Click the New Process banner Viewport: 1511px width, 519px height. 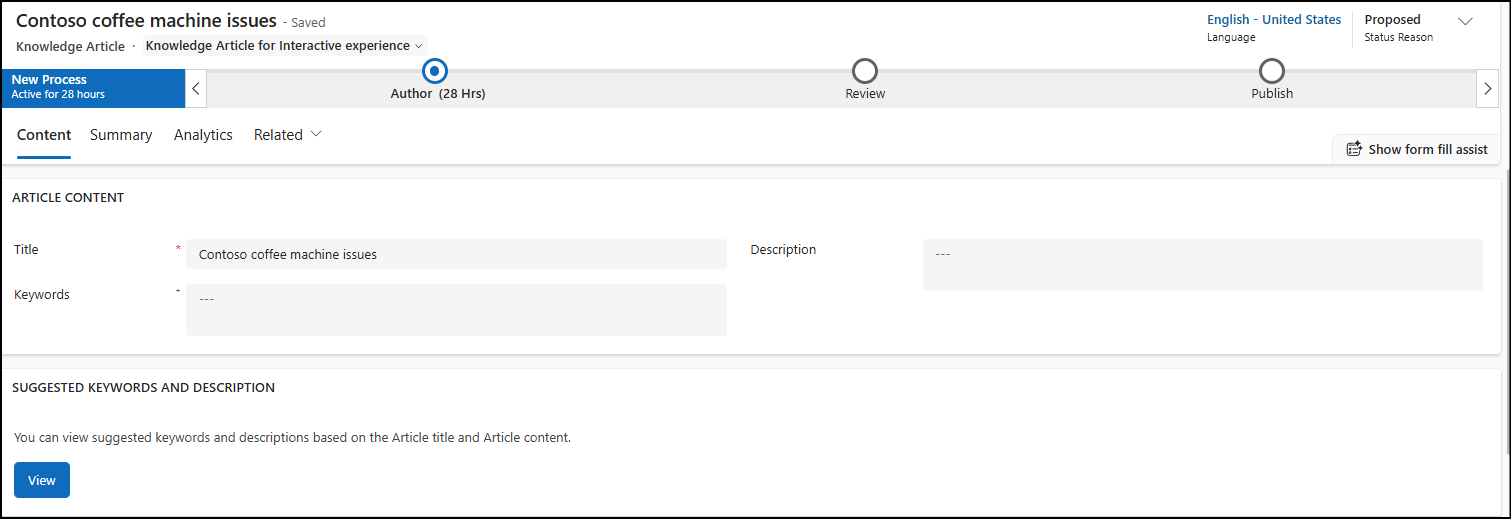(x=93, y=87)
